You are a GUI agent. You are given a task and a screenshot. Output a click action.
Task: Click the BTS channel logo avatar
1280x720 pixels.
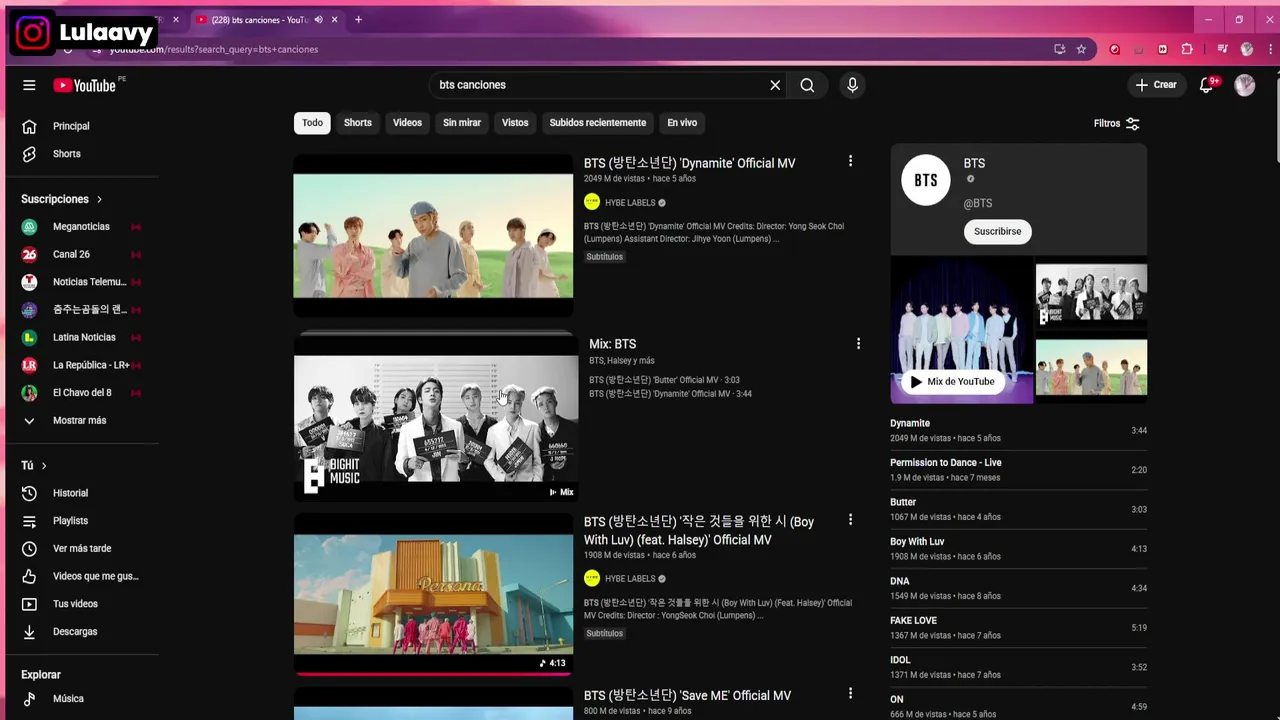point(926,180)
